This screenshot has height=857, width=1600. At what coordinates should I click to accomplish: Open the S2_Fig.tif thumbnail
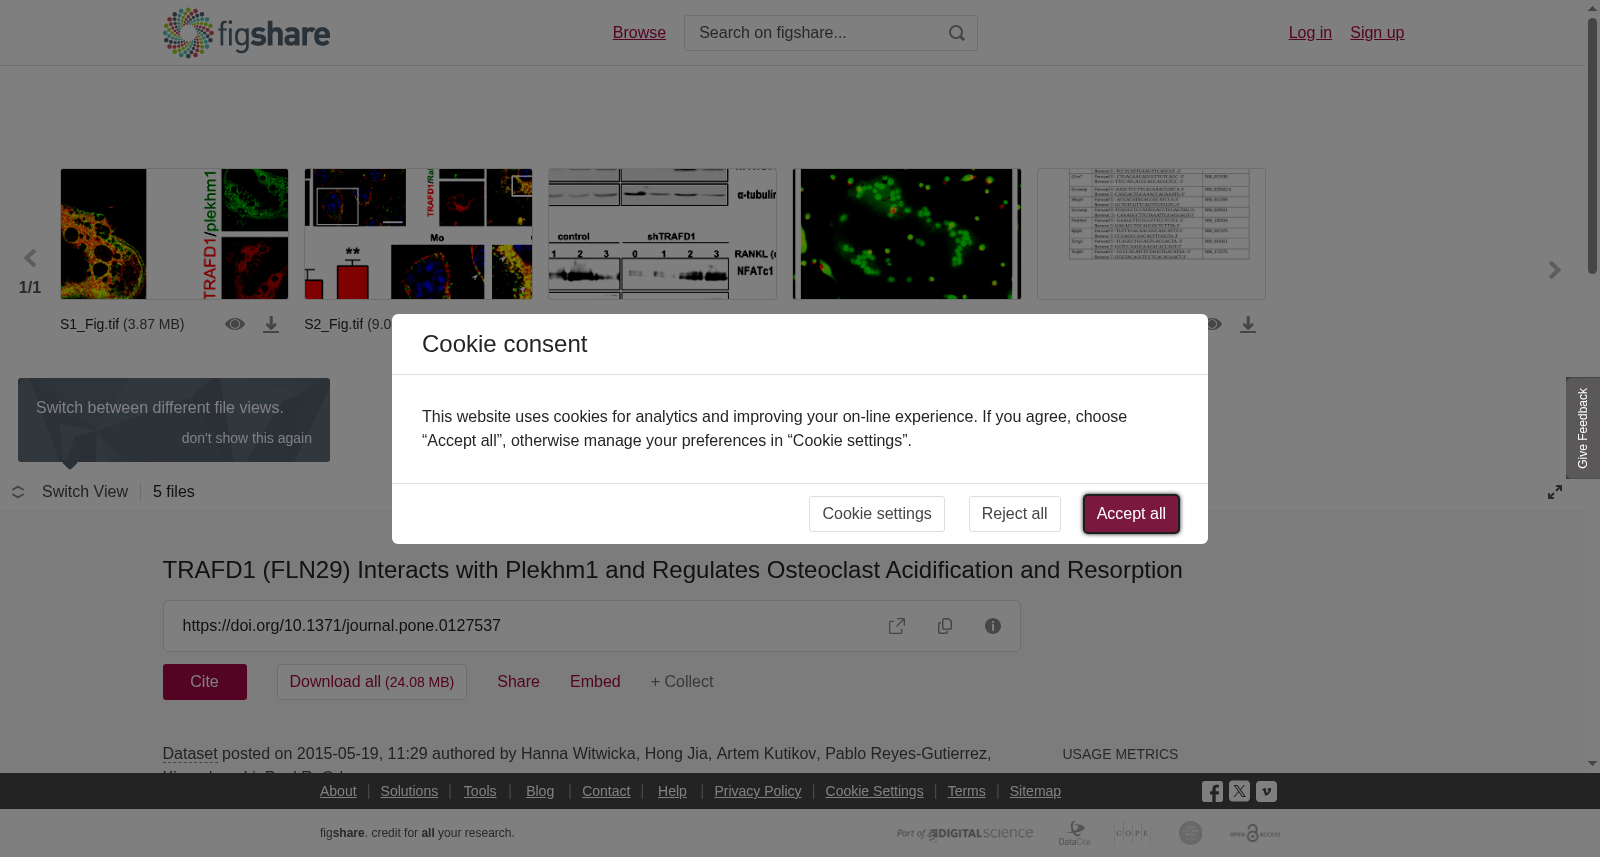[418, 234]
